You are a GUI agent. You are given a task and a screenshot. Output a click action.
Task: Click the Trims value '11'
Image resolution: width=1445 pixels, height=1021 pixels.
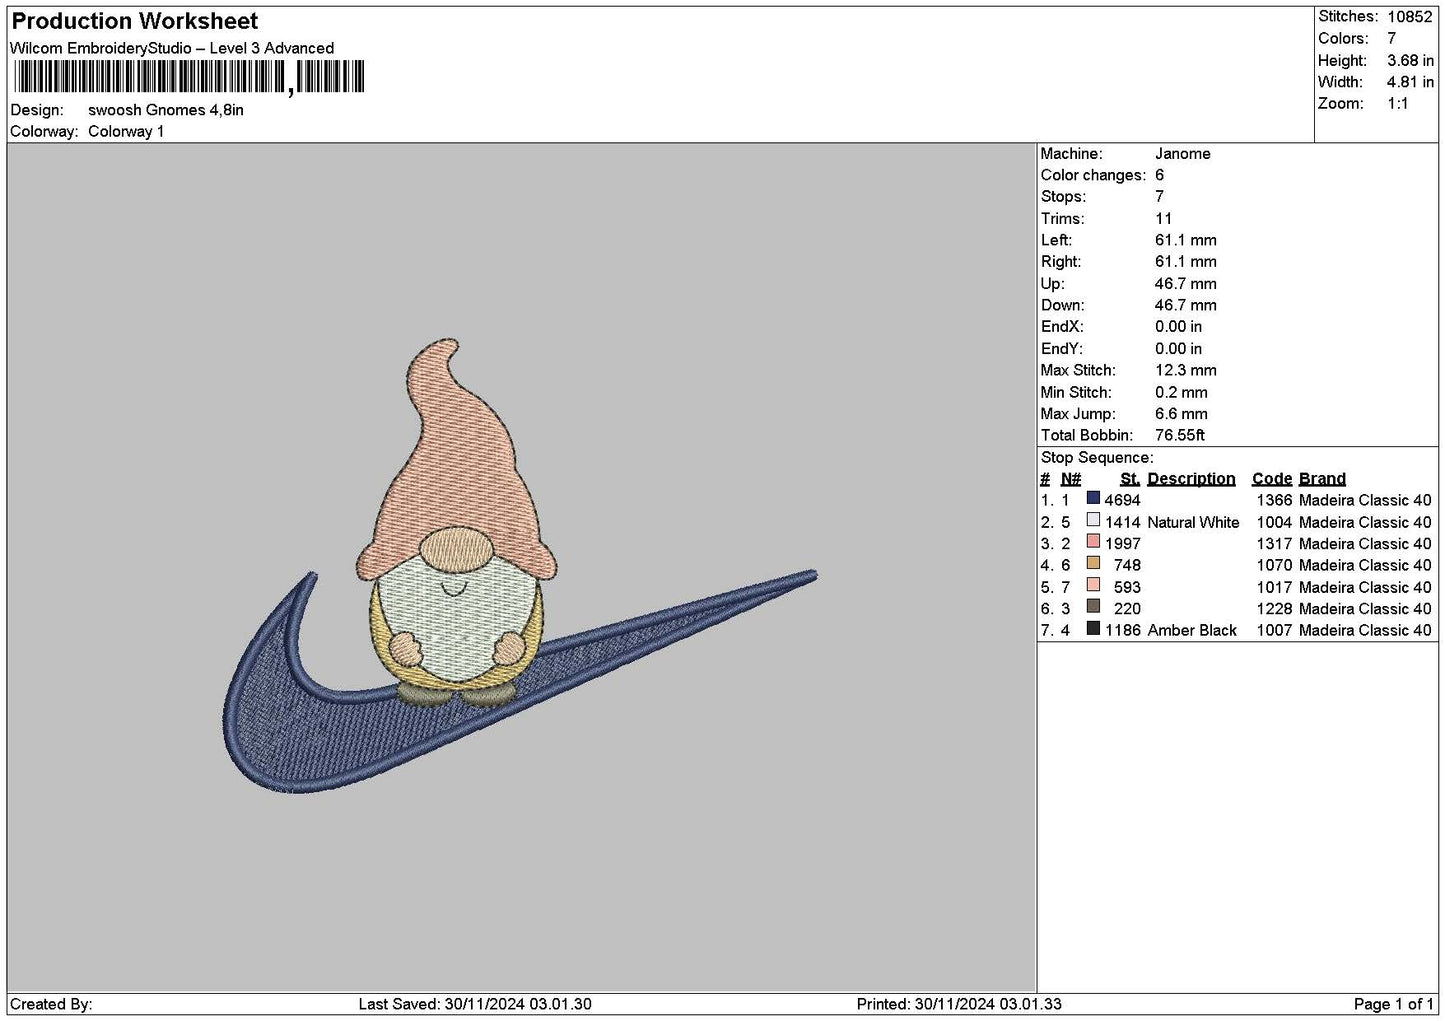(1163, 219)
